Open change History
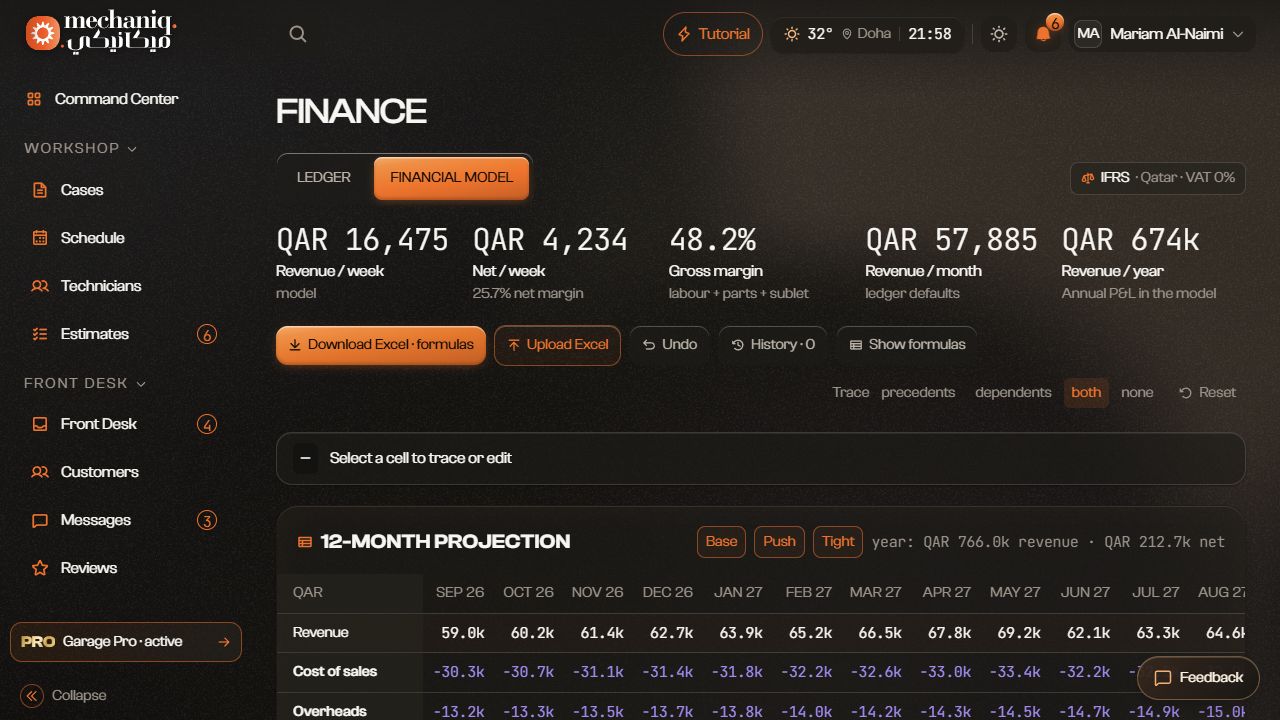Screen dimensions: 1280x720 click(x=773, y=345)
